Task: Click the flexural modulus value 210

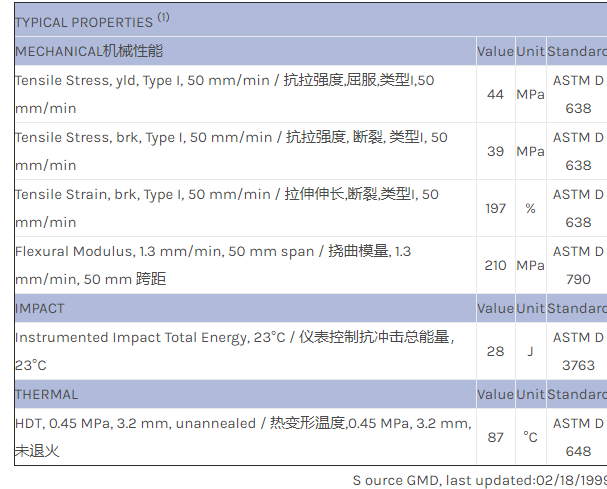Action: point(495,265)
